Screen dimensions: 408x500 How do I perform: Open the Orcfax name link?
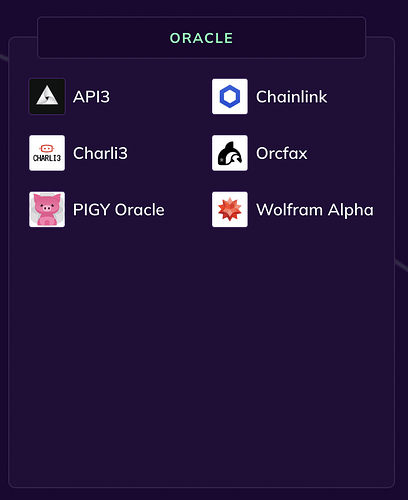click(282, 153)
